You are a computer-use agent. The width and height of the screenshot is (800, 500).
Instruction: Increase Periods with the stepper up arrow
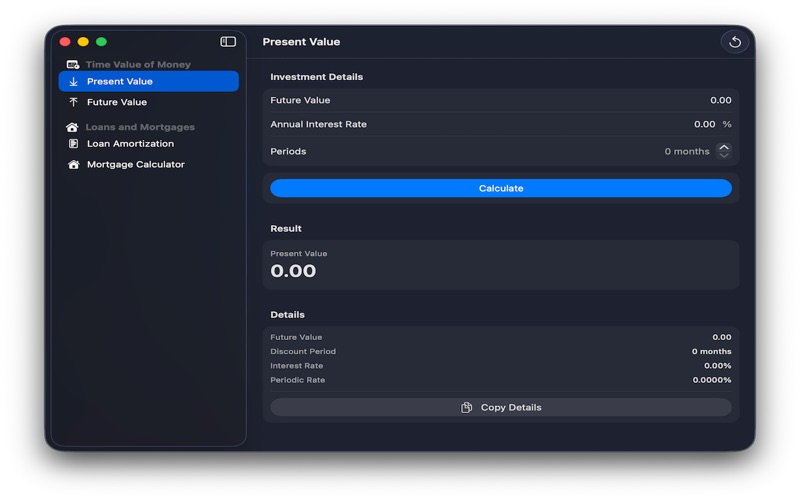[x=723, y=147]
